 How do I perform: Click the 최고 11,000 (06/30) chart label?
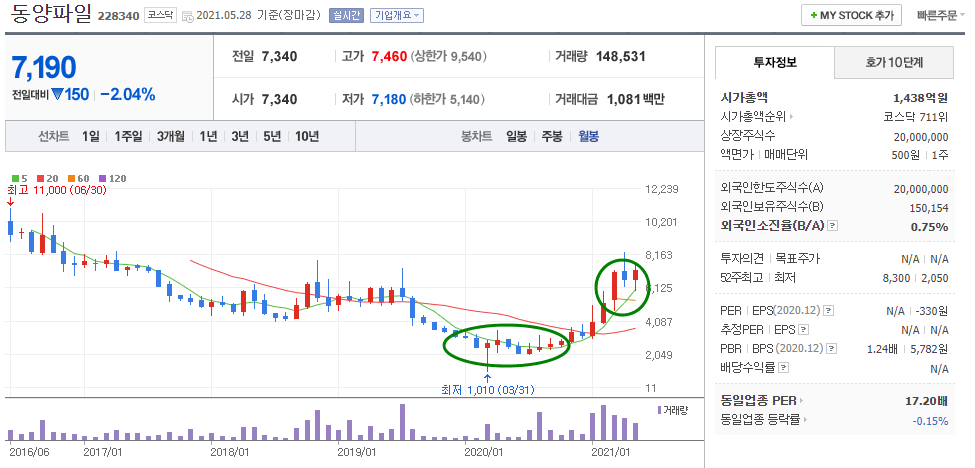click(x=57, y=190)
